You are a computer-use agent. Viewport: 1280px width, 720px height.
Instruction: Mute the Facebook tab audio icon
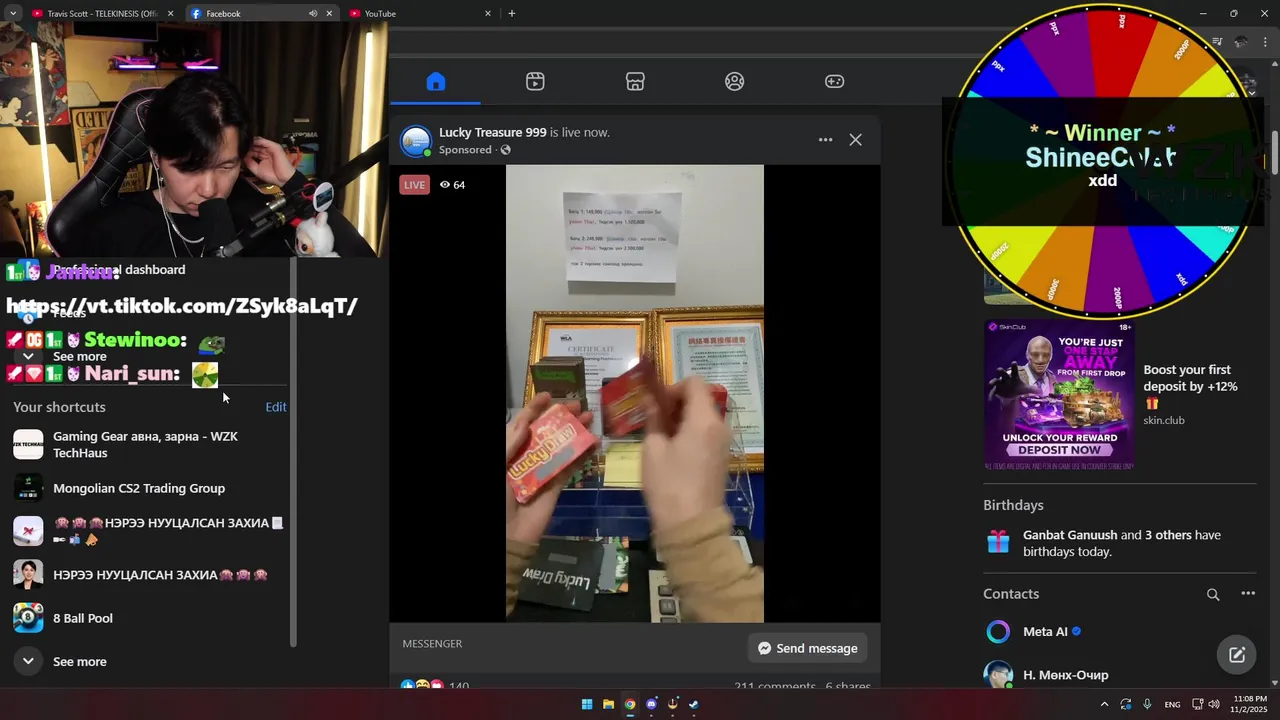click(x=312, y=14)
